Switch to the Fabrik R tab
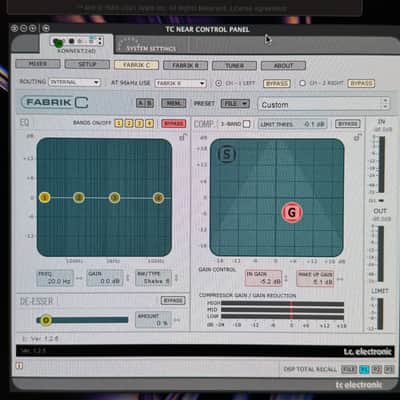Viewport: 400px width, 400px height. pyautogui.click(x=185, y=65)
